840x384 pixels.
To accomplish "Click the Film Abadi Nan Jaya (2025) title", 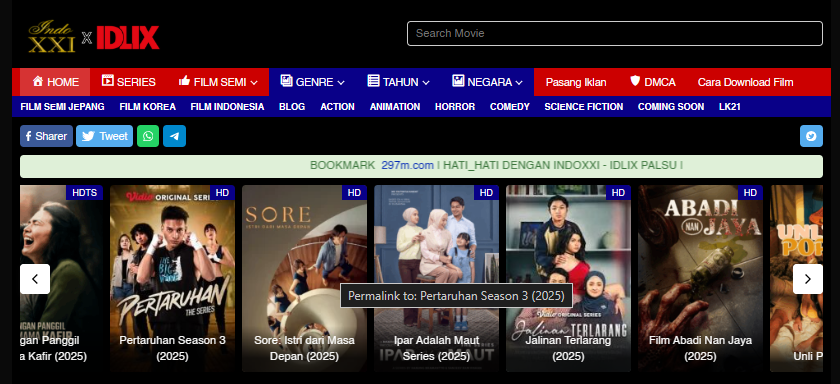I will 700,348.
